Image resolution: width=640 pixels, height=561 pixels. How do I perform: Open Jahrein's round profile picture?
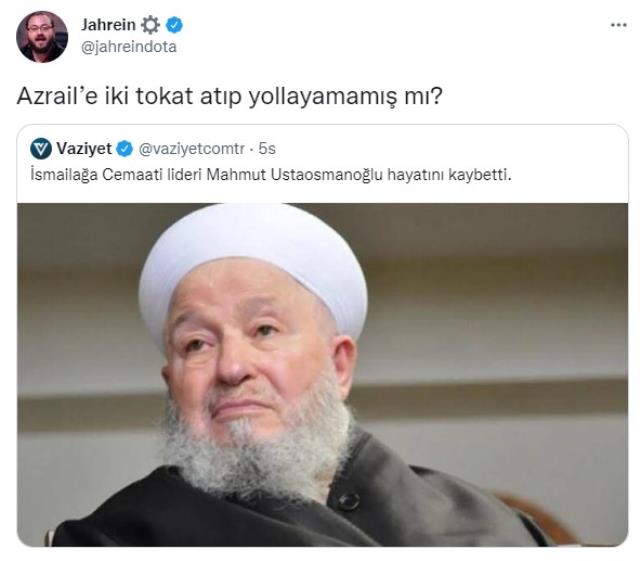point(42,37)
